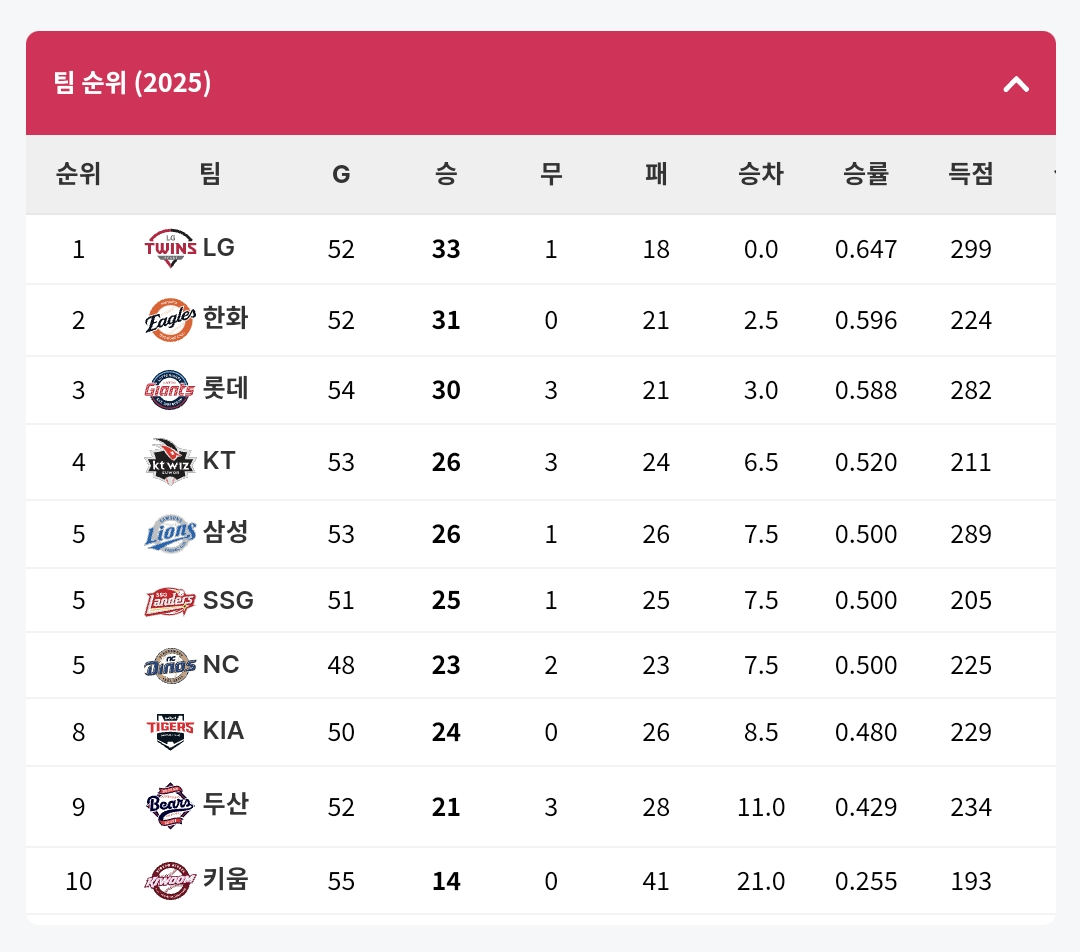Click the 팀 순위 (2025) title
Screen dimensions: 1080x952
[132, 83]
